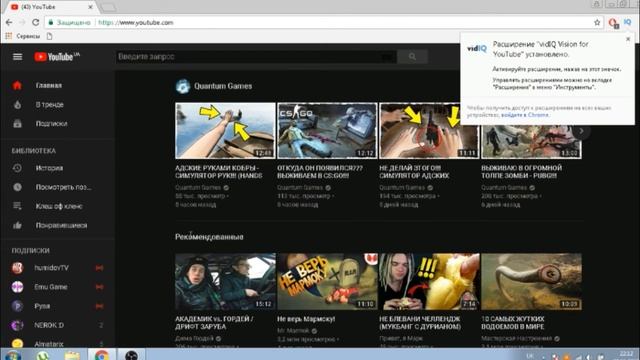Click the playlist icon beside Клеш оф кленс
Image resolution: width=640 pixels, height=360 pixels.
click(17, 206)
